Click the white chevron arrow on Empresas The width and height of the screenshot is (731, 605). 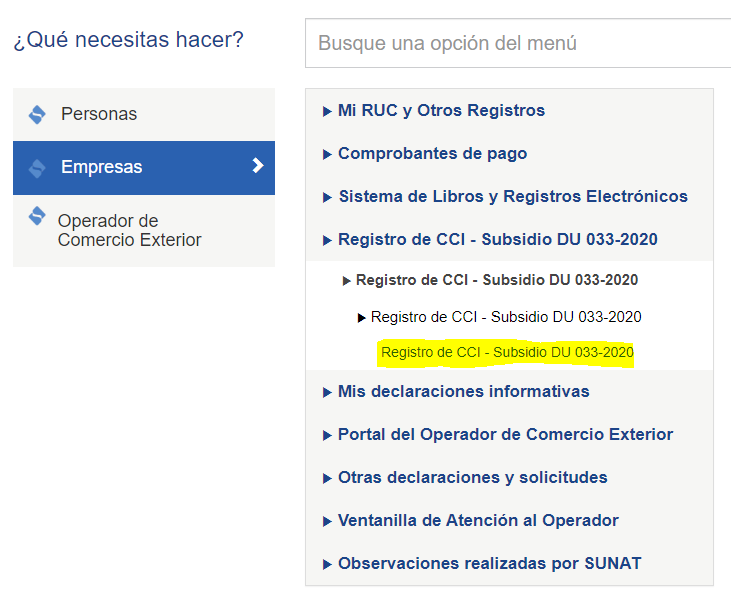[258, 165]
